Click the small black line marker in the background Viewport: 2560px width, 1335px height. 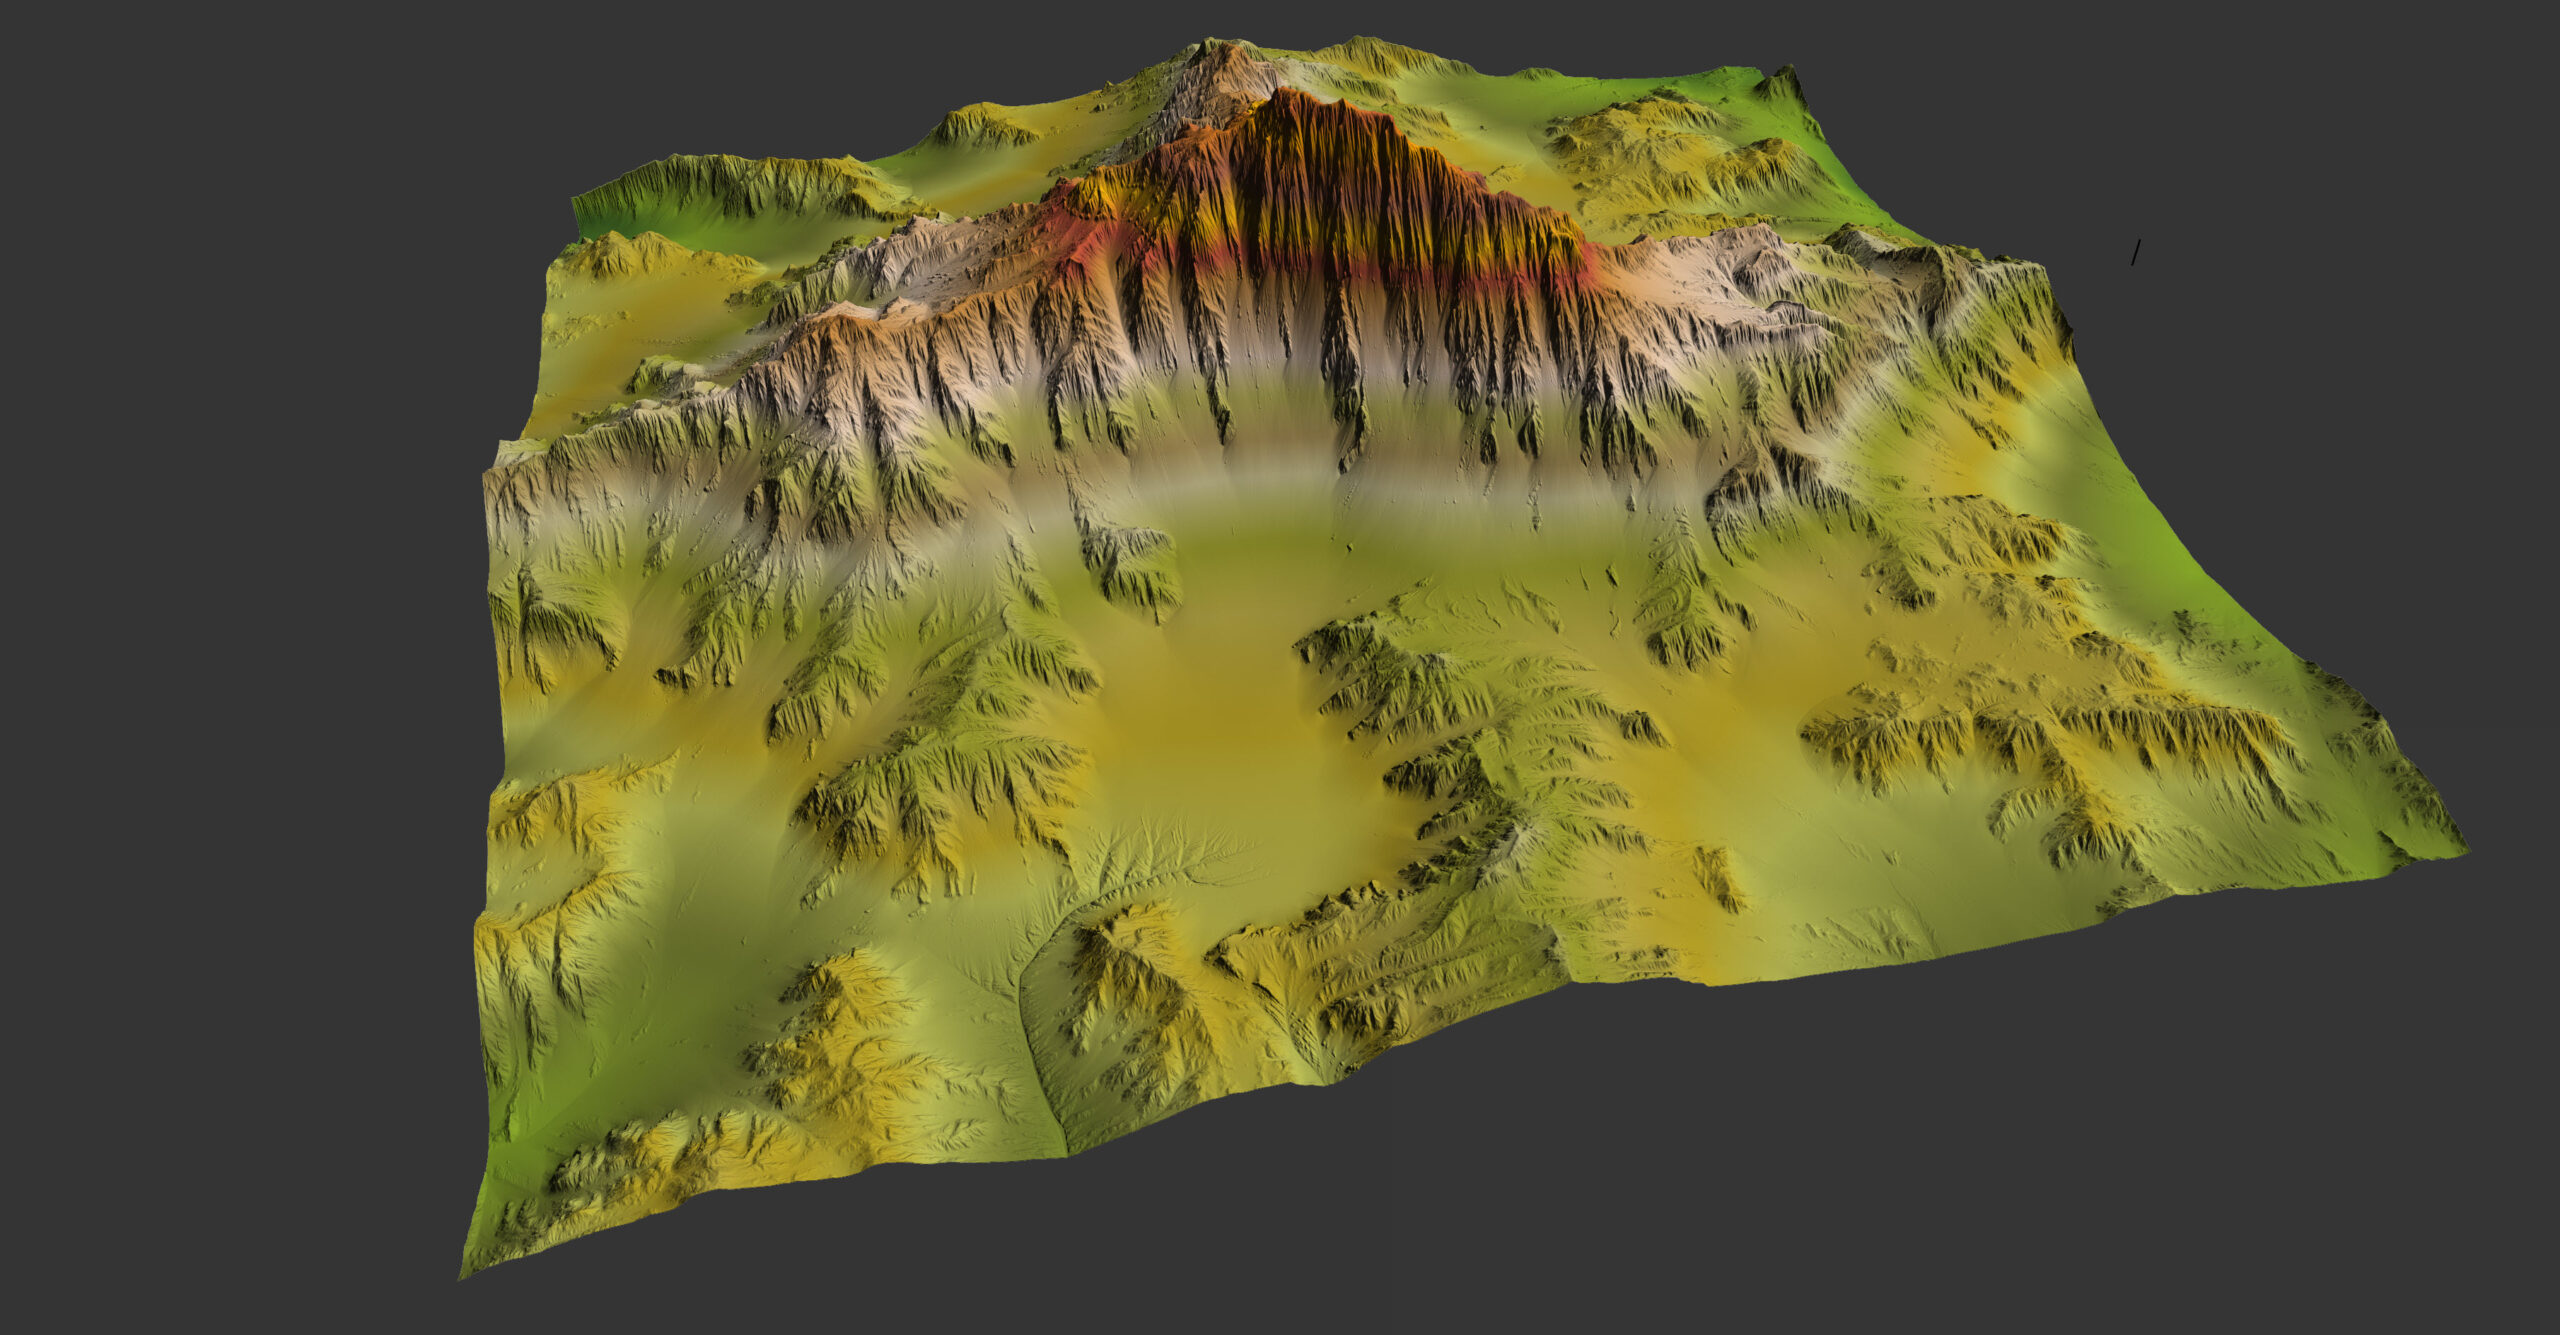2135,252
